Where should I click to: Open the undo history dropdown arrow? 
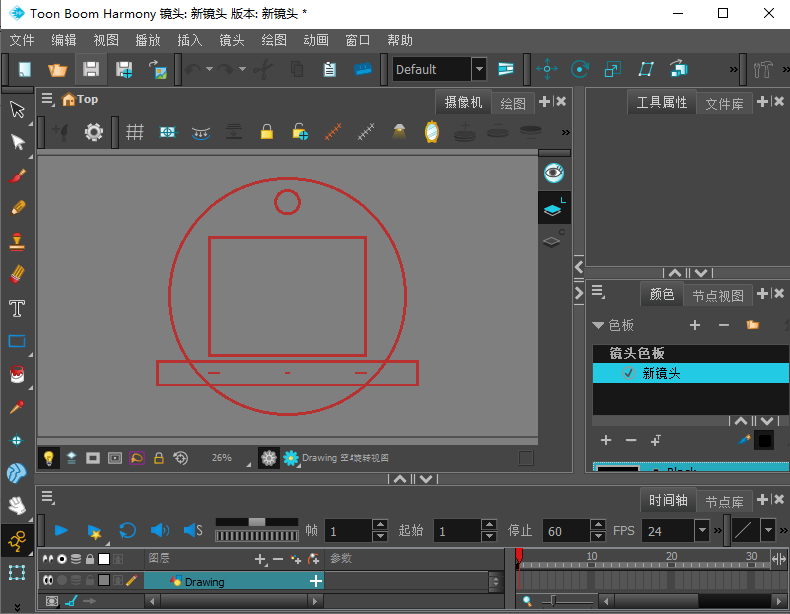click(209, 69)
